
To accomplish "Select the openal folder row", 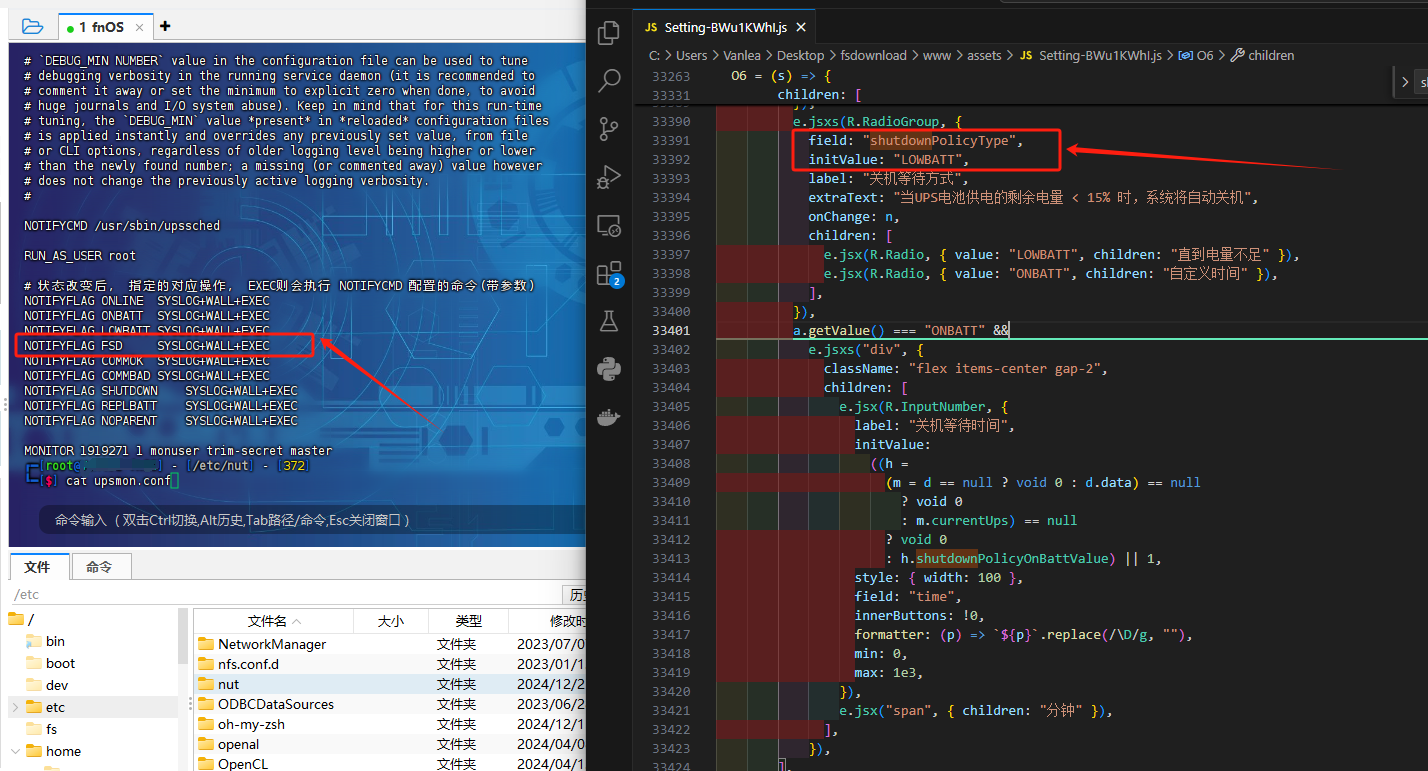I will tap(390, 744).
